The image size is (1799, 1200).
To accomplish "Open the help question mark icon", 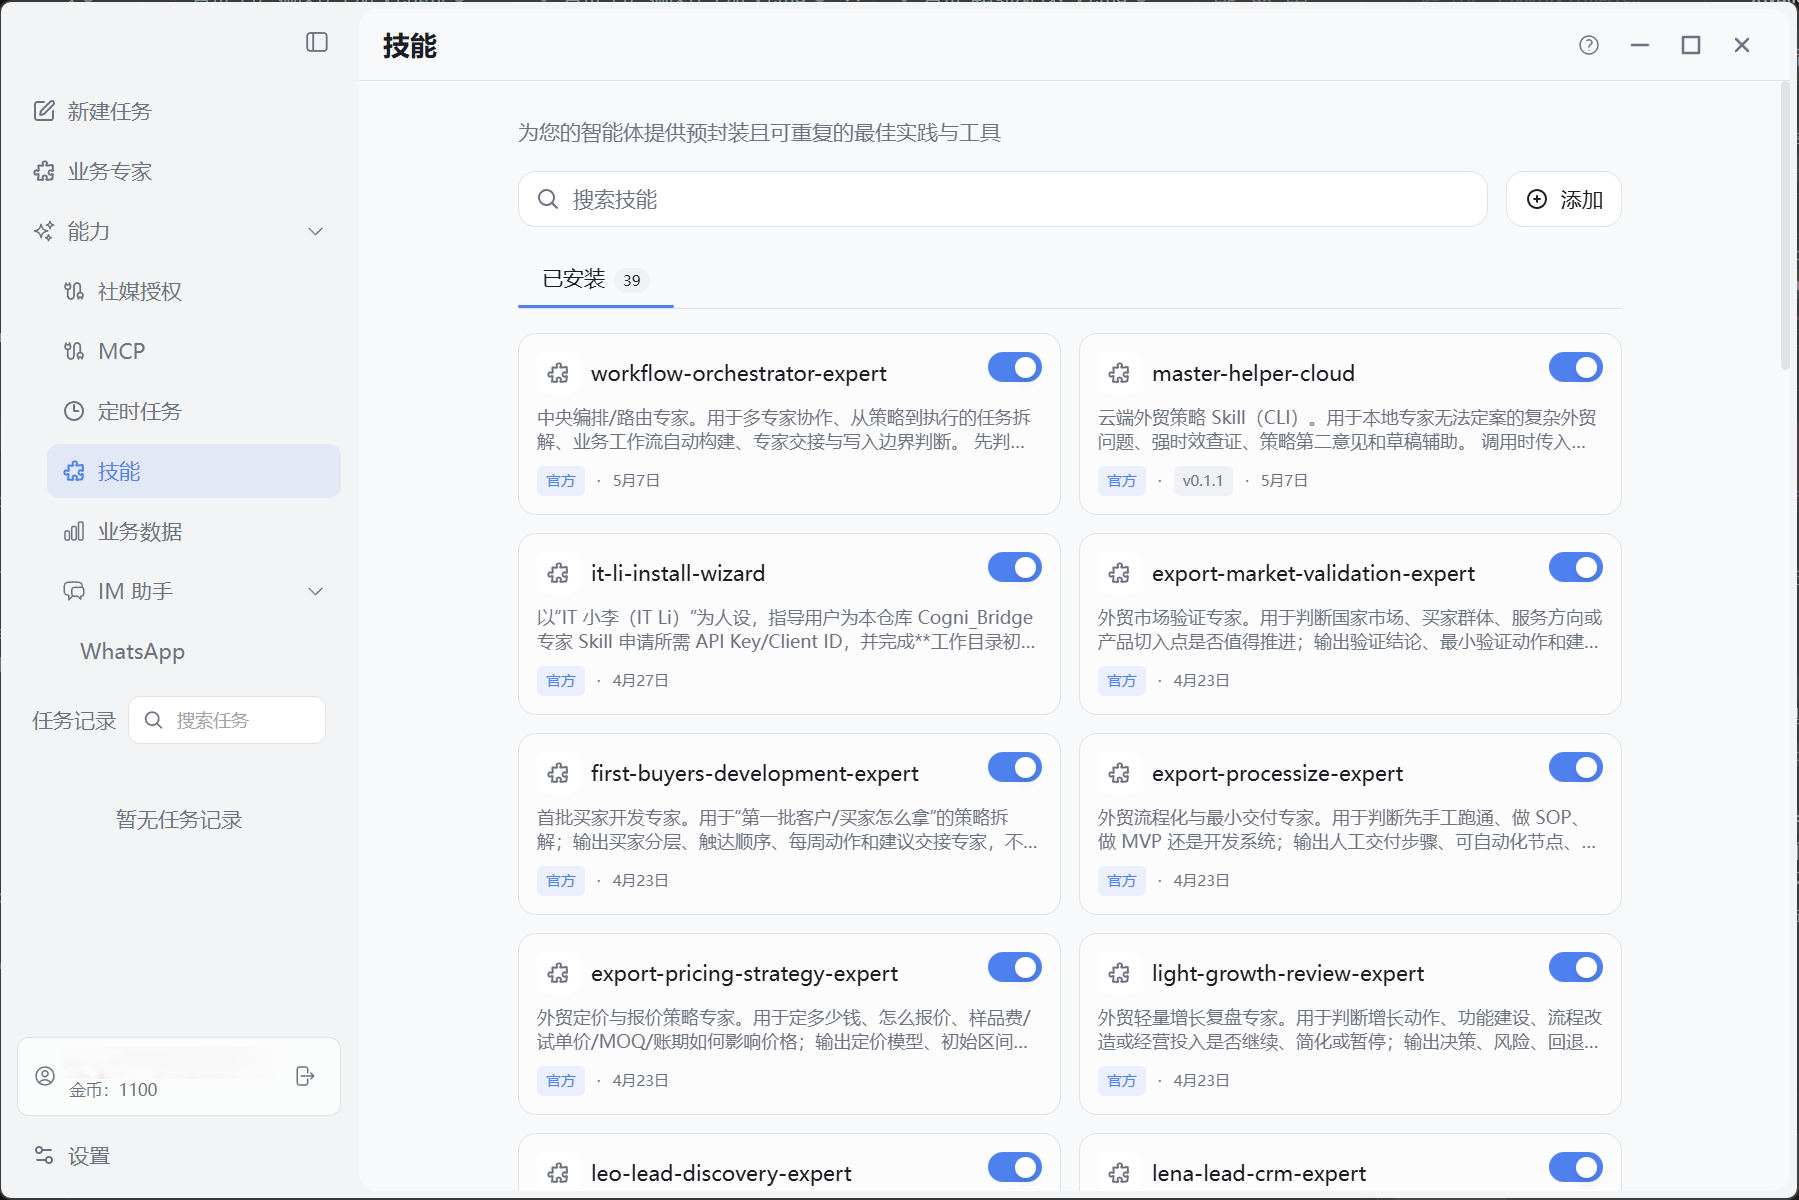I will [1589, 45].
